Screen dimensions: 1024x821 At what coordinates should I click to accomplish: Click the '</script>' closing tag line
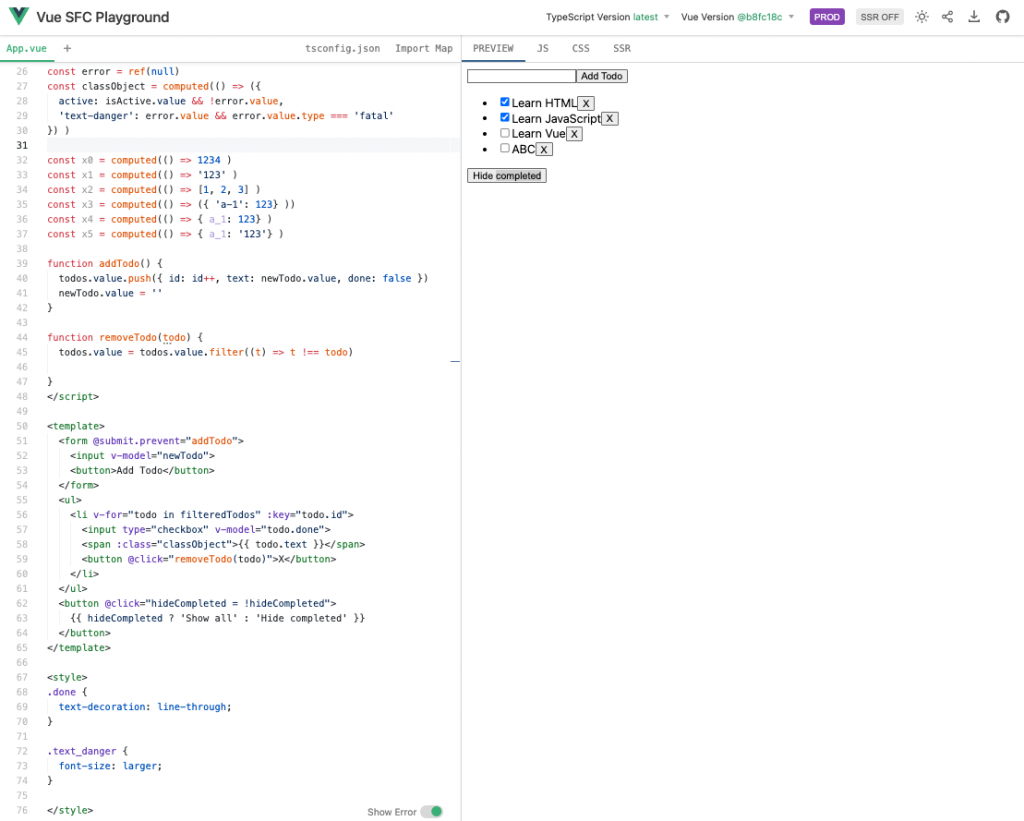tap(73, 396)
